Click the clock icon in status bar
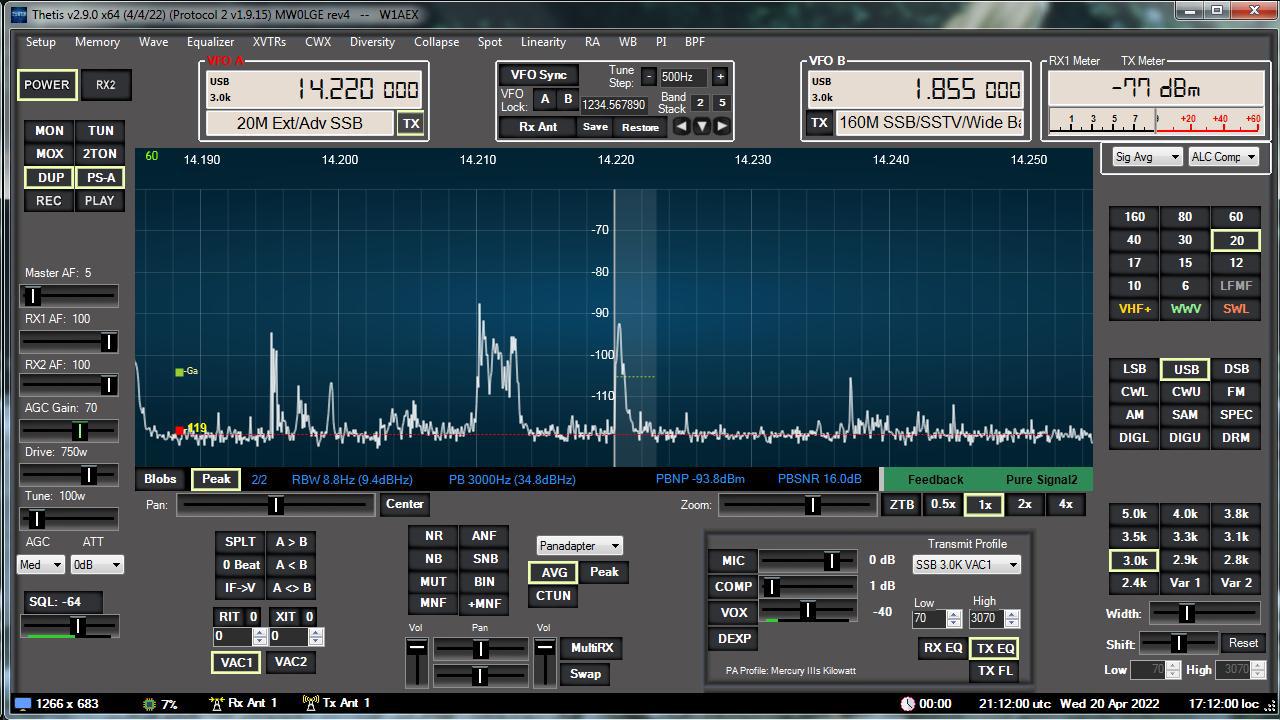This screenshot has width=1280, height=720. click(x=907, y=704)
